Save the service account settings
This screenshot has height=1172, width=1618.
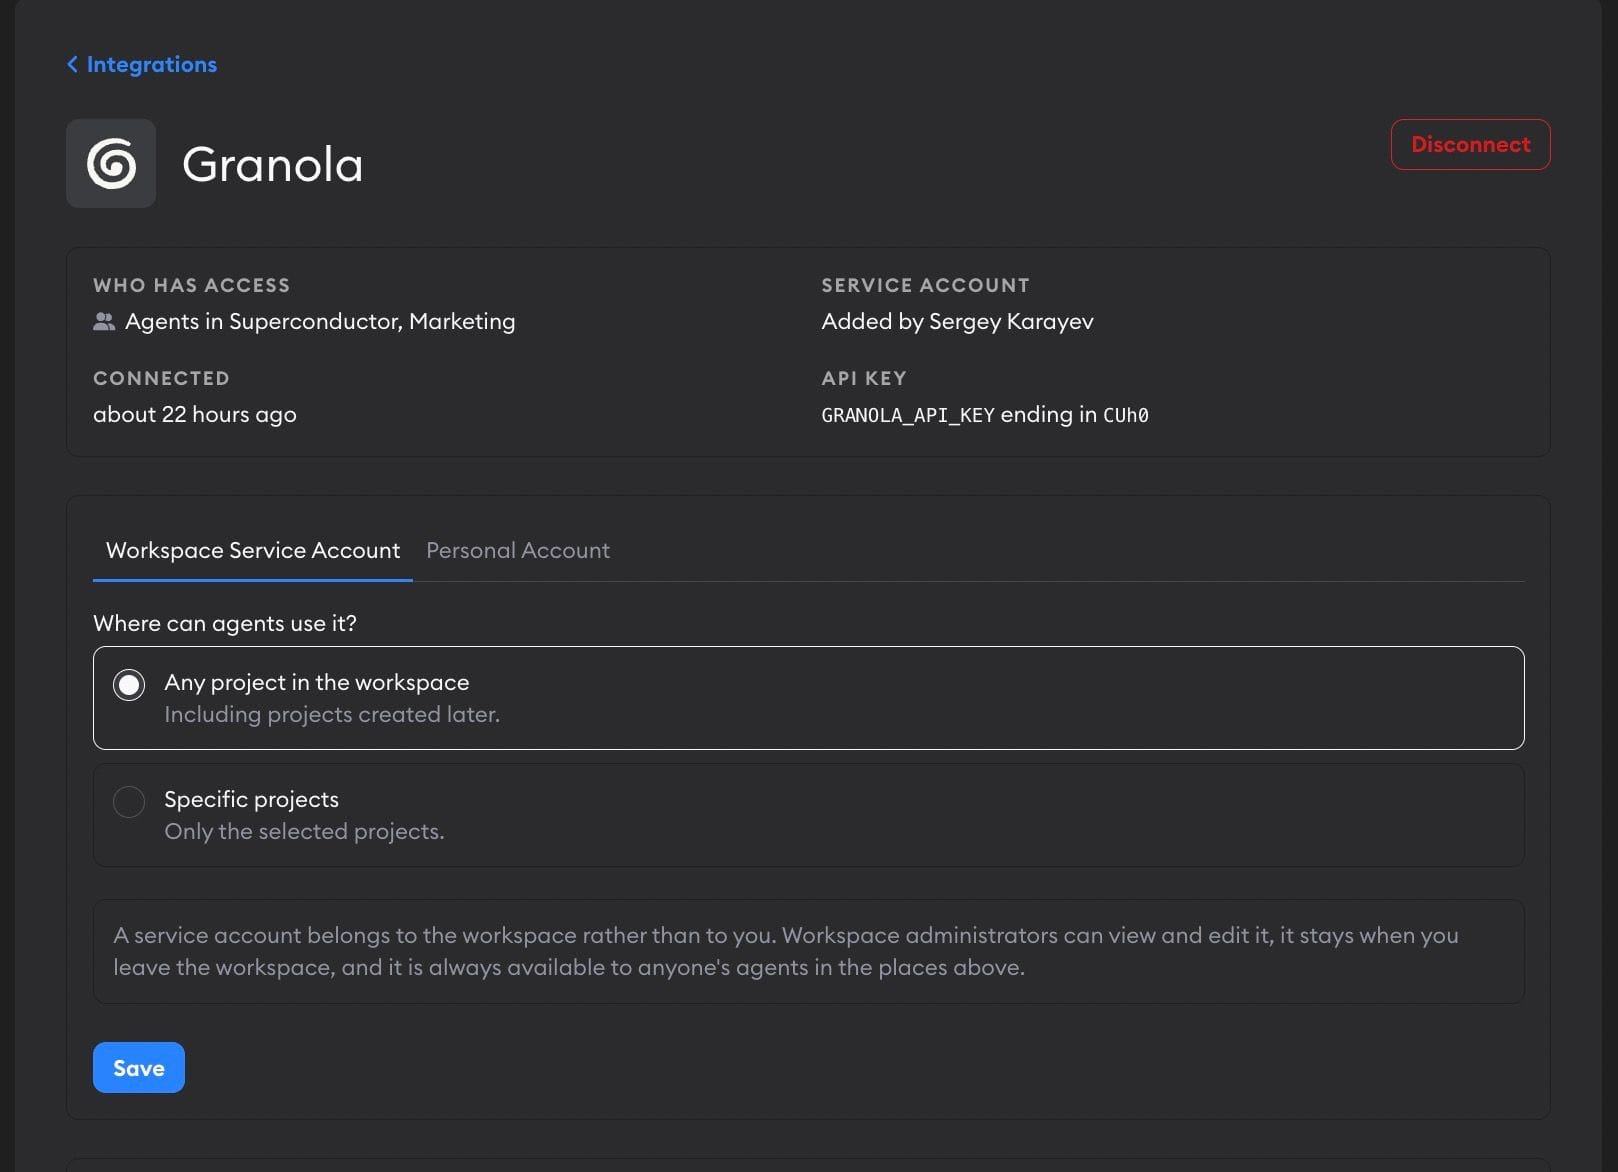coord(139,1067)
